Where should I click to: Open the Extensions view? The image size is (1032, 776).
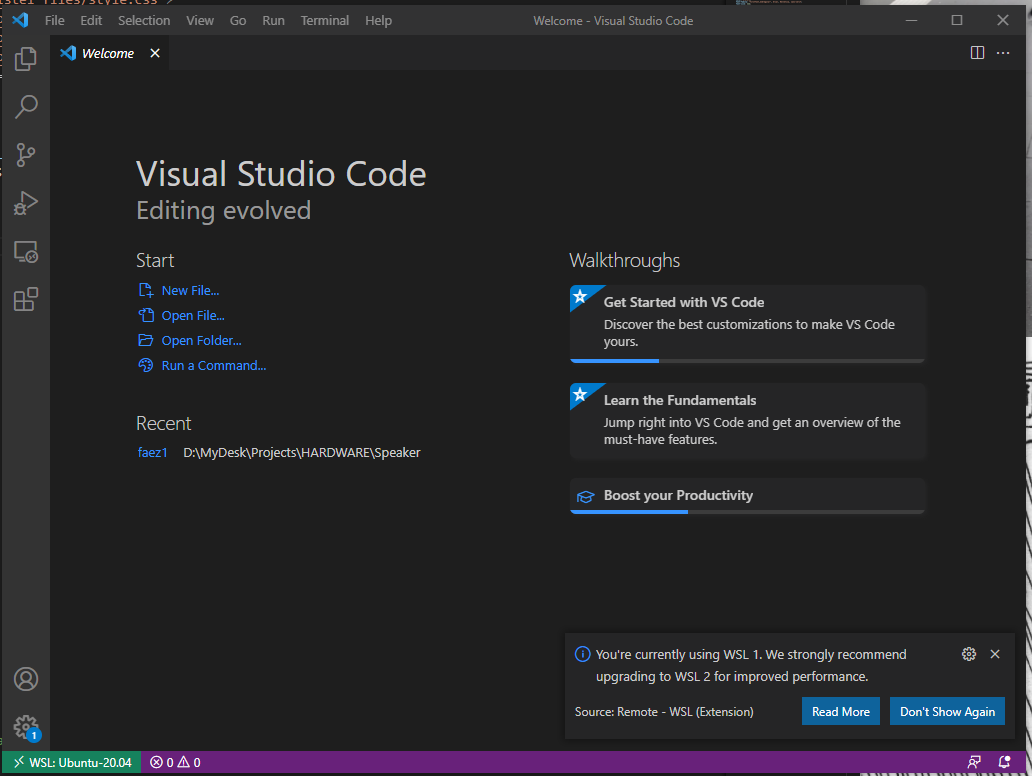click(26, 299)
